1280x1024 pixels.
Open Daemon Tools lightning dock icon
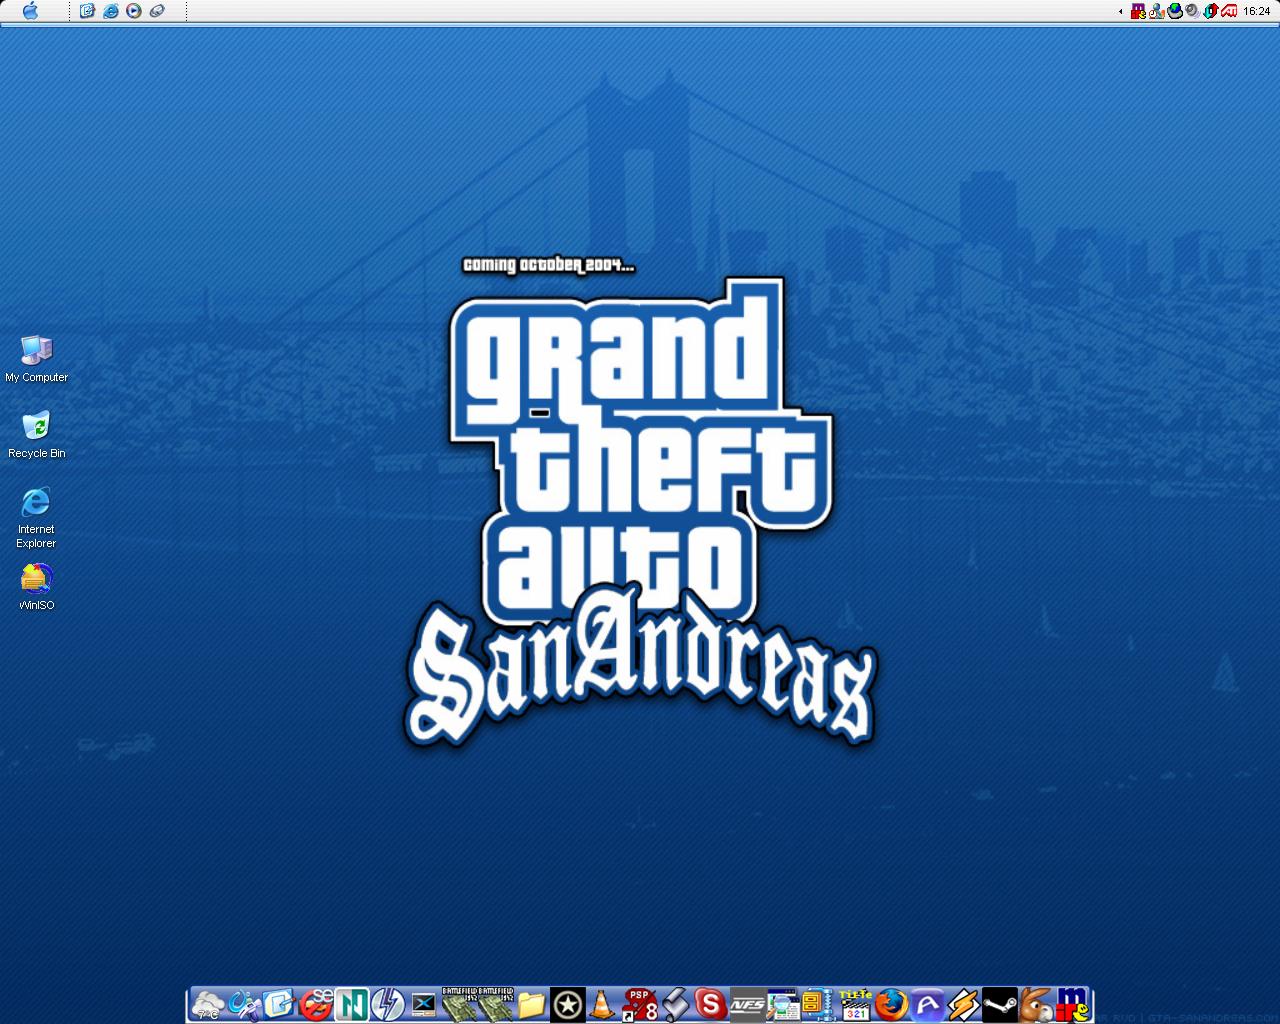click(387, 1004)
